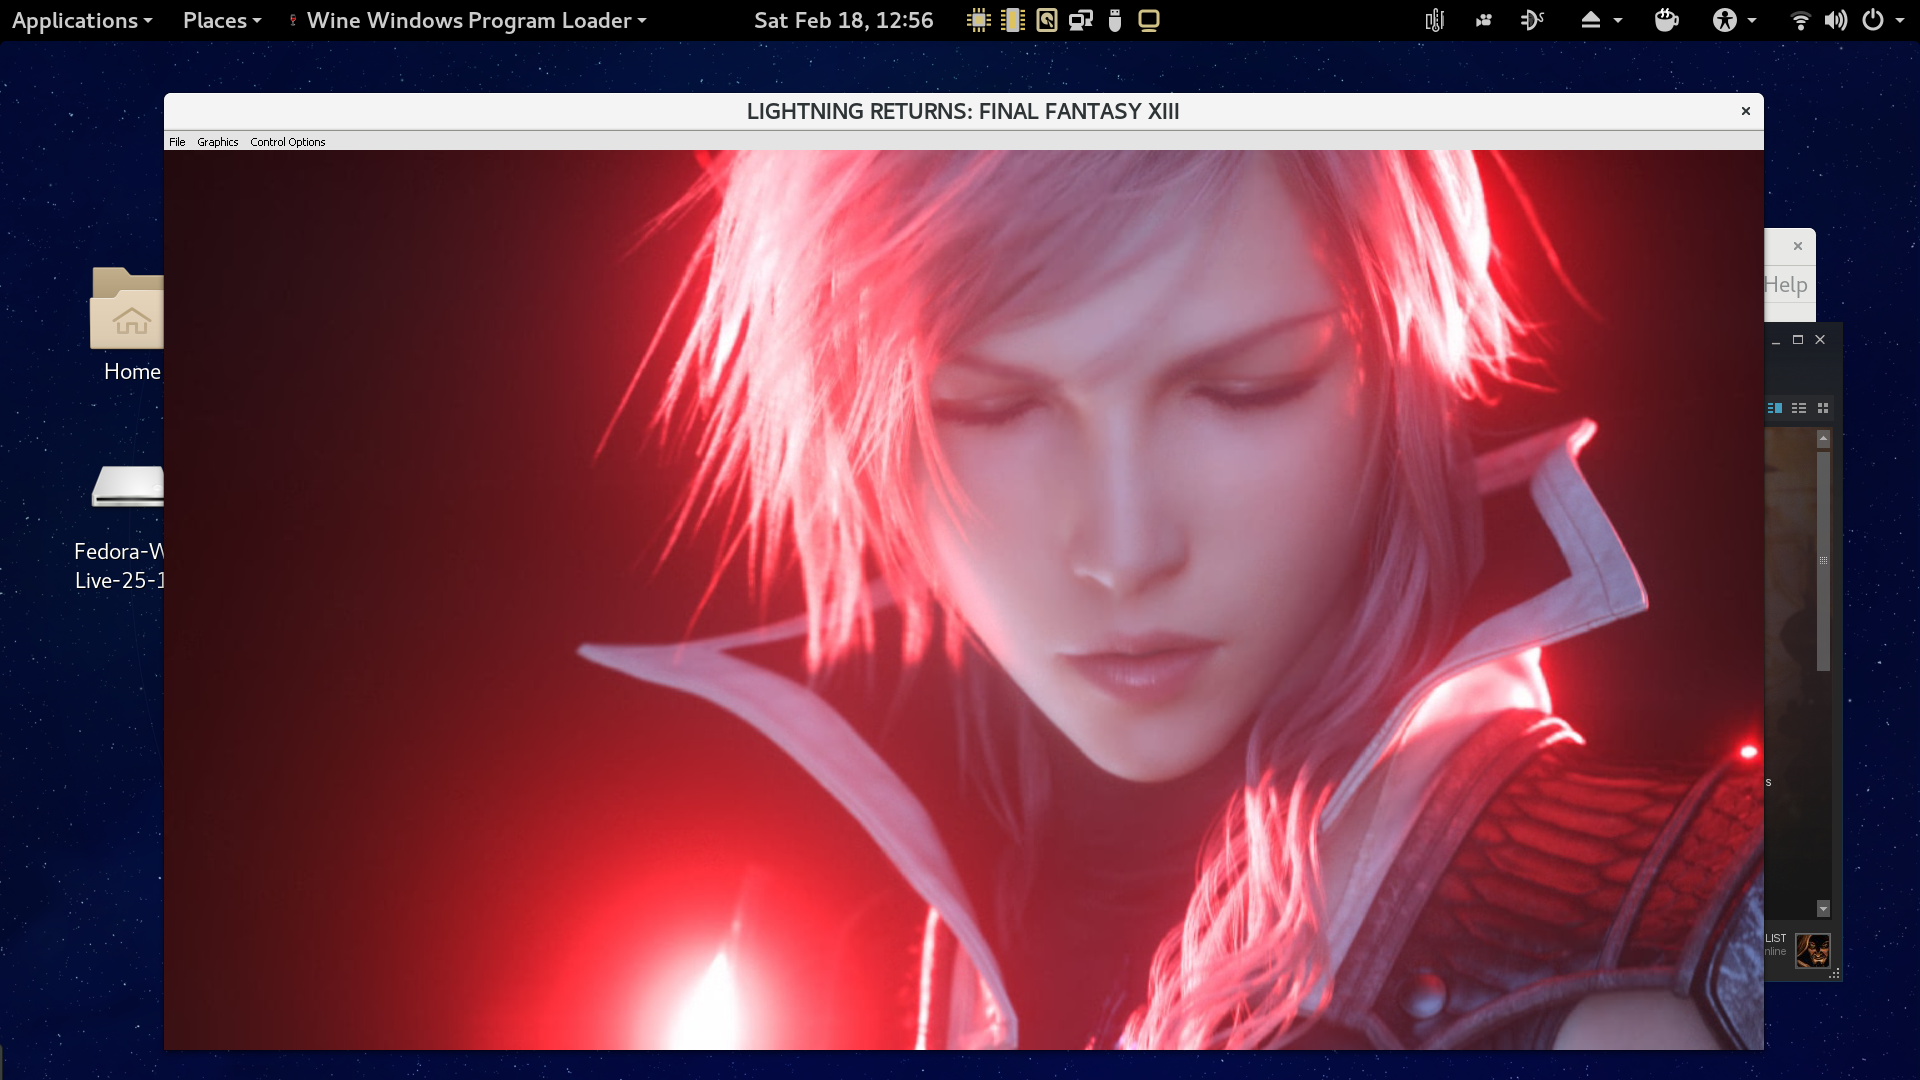Click the volume speaker icon

1836,20
